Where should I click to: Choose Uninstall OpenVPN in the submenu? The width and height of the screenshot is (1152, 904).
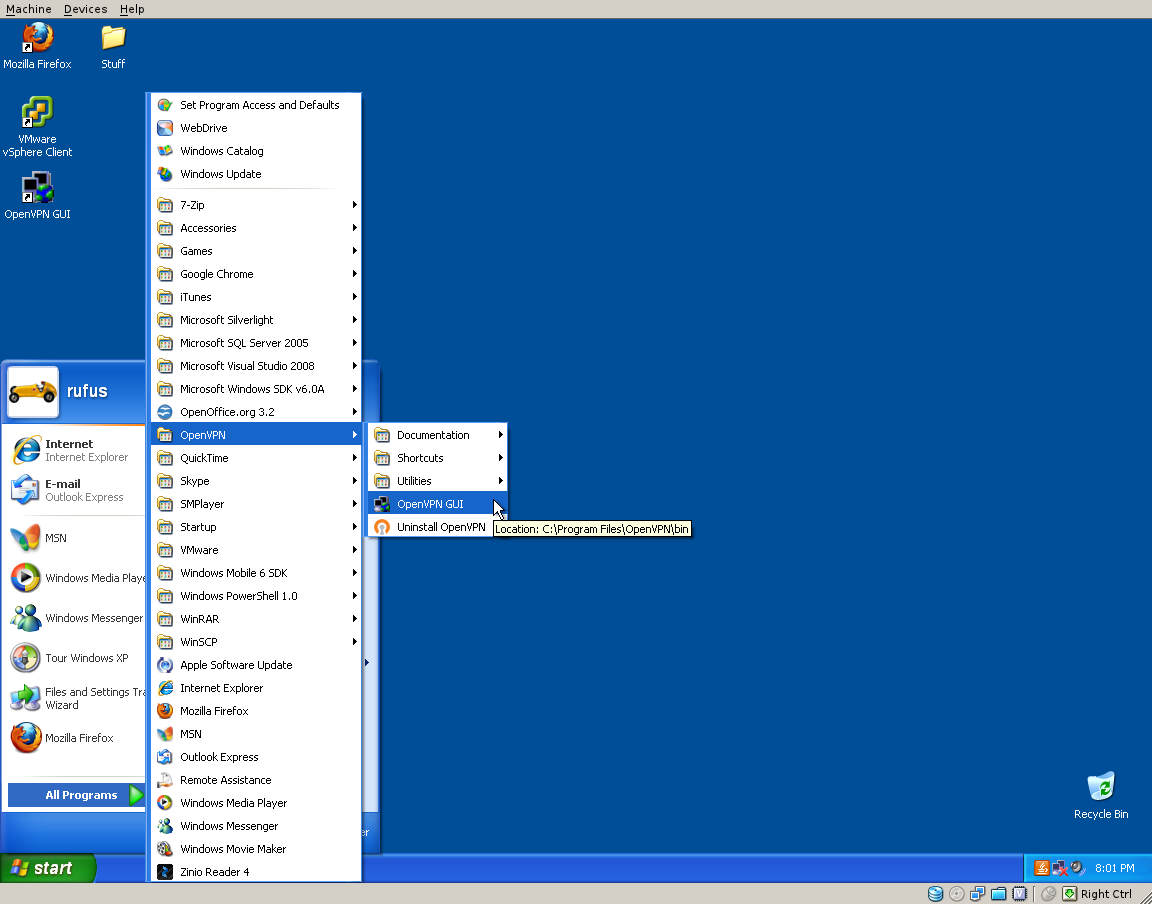point(436,527)
